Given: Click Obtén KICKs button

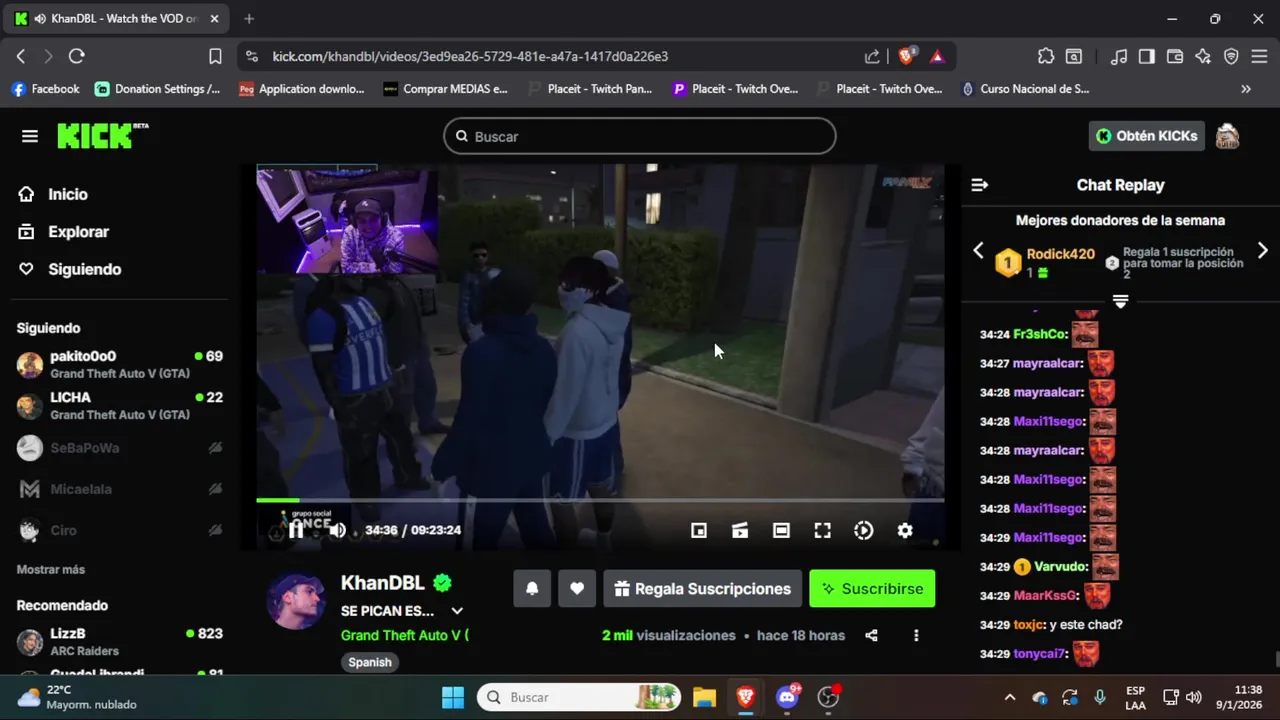Looking at the screenshot, I should (1147, 136).
